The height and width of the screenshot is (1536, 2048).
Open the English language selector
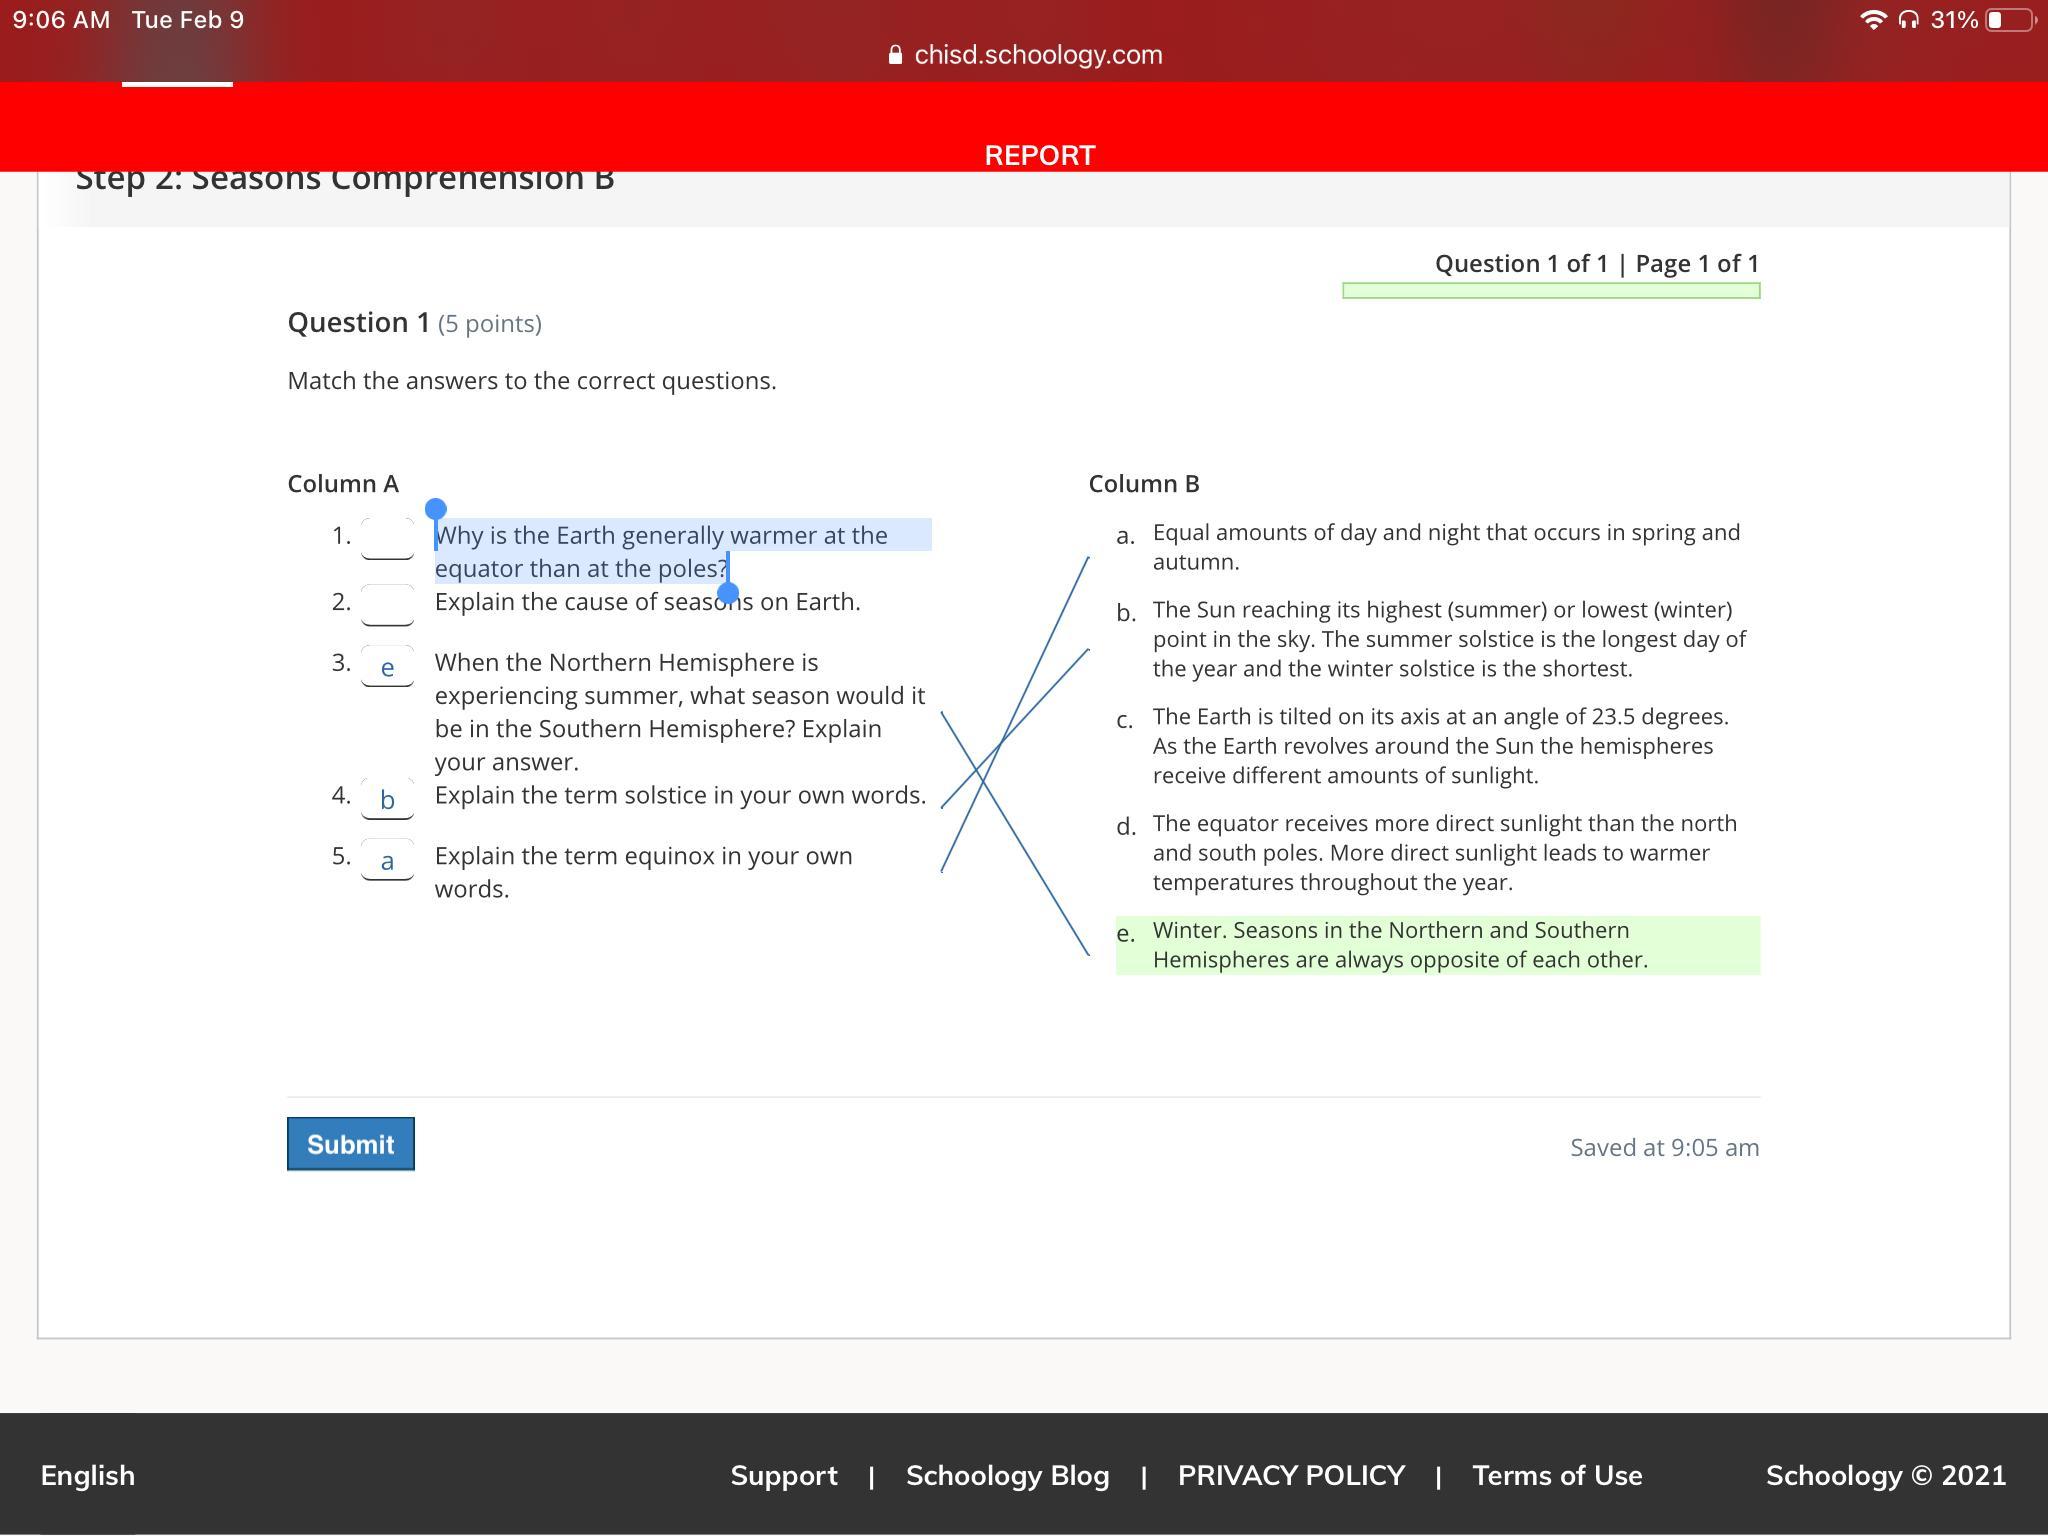pos(88,1475)
